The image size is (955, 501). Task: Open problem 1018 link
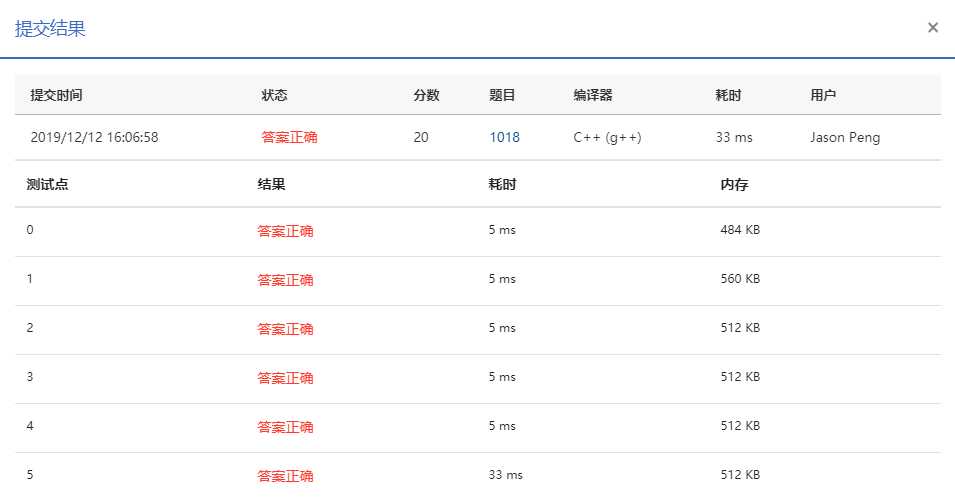504,137
